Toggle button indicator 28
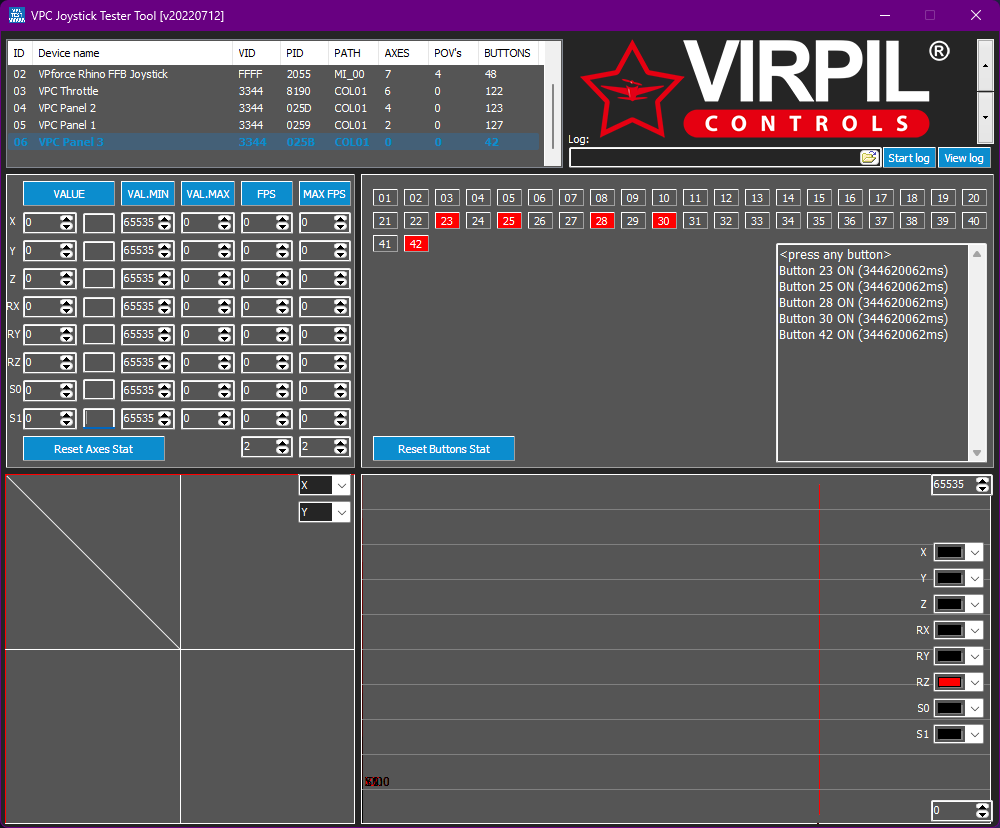The image size is (1000, 828). coord(601,221)
